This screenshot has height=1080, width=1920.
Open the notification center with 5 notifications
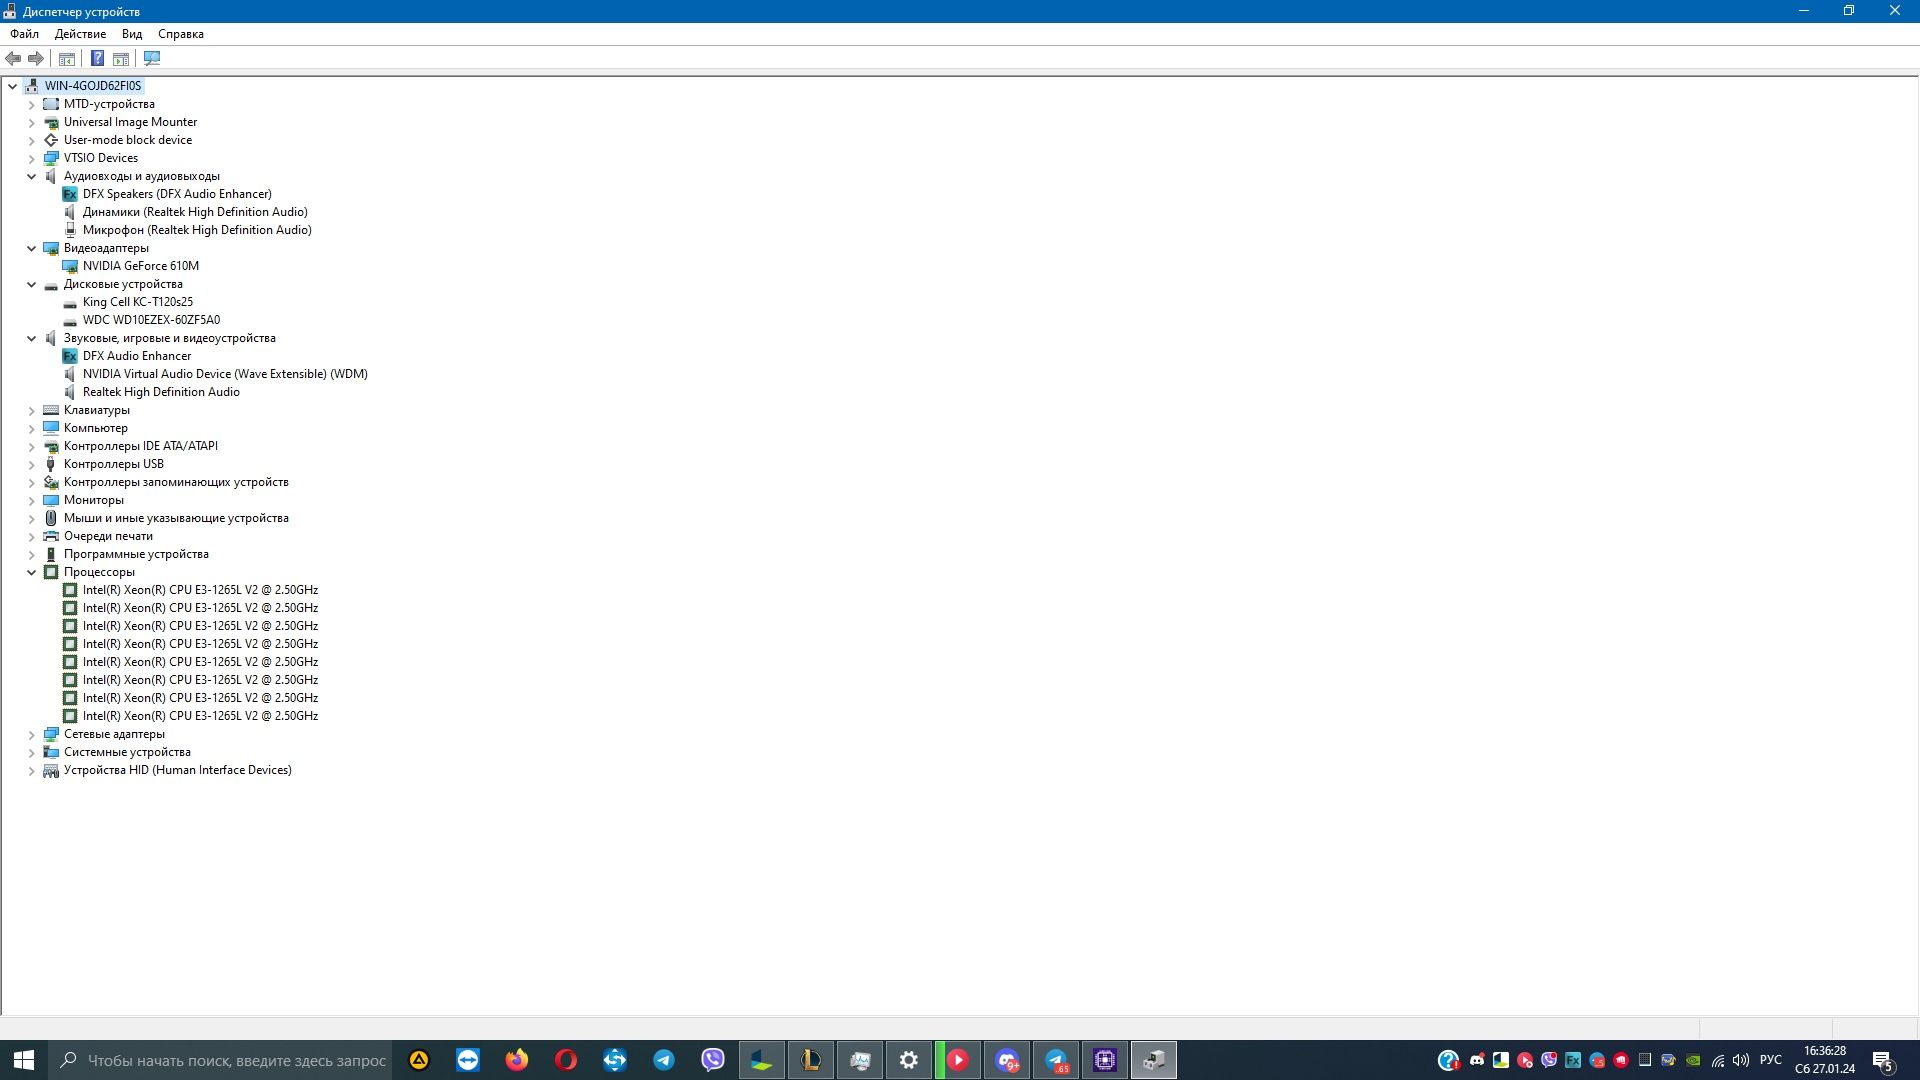pos(1884,1060)
